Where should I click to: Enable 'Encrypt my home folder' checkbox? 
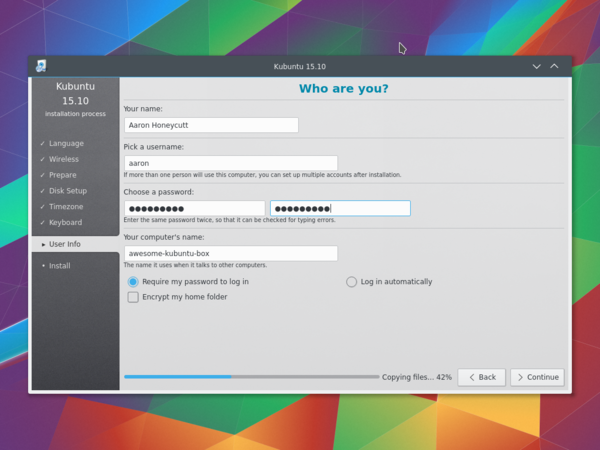point(177,297)
